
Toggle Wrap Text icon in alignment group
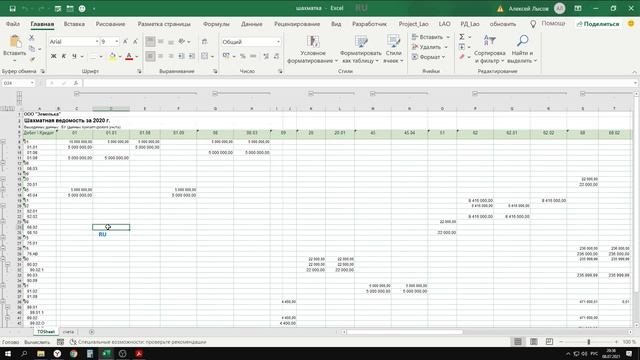tap(204, 42)
